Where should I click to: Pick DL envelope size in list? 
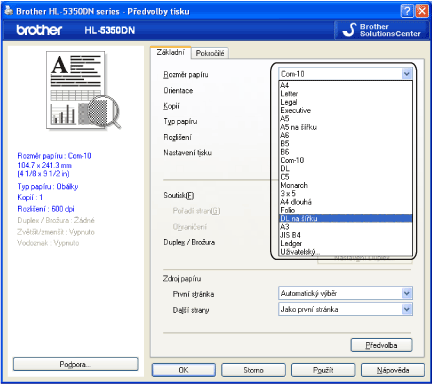345,169
